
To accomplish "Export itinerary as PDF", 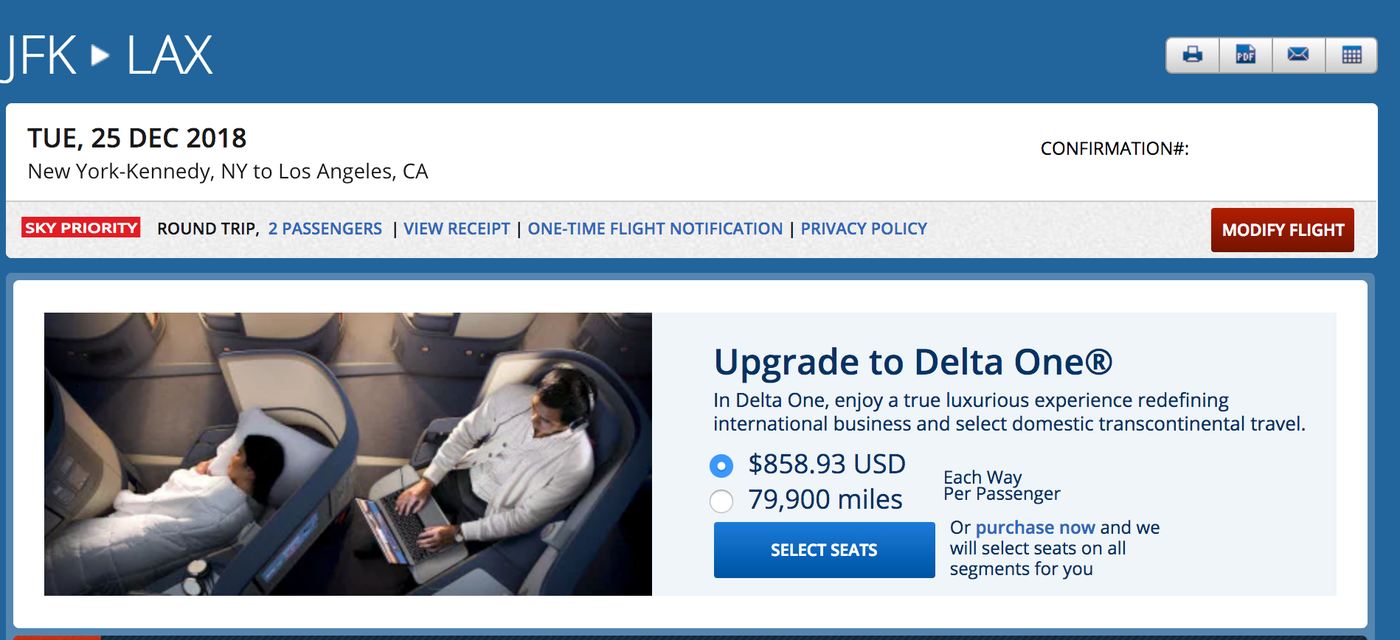I will (x=1245, y=55).
